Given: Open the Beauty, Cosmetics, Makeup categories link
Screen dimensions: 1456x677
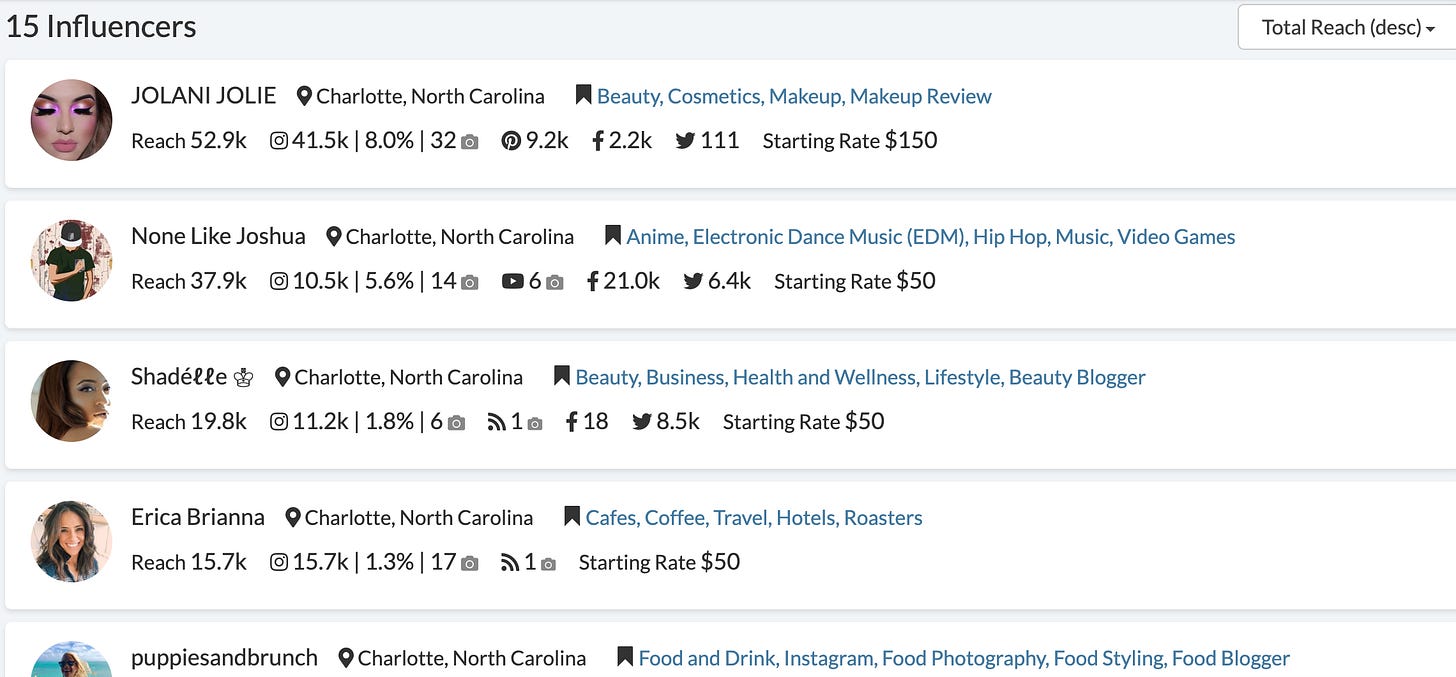Looking at the screenshot, I should [794, 96].
